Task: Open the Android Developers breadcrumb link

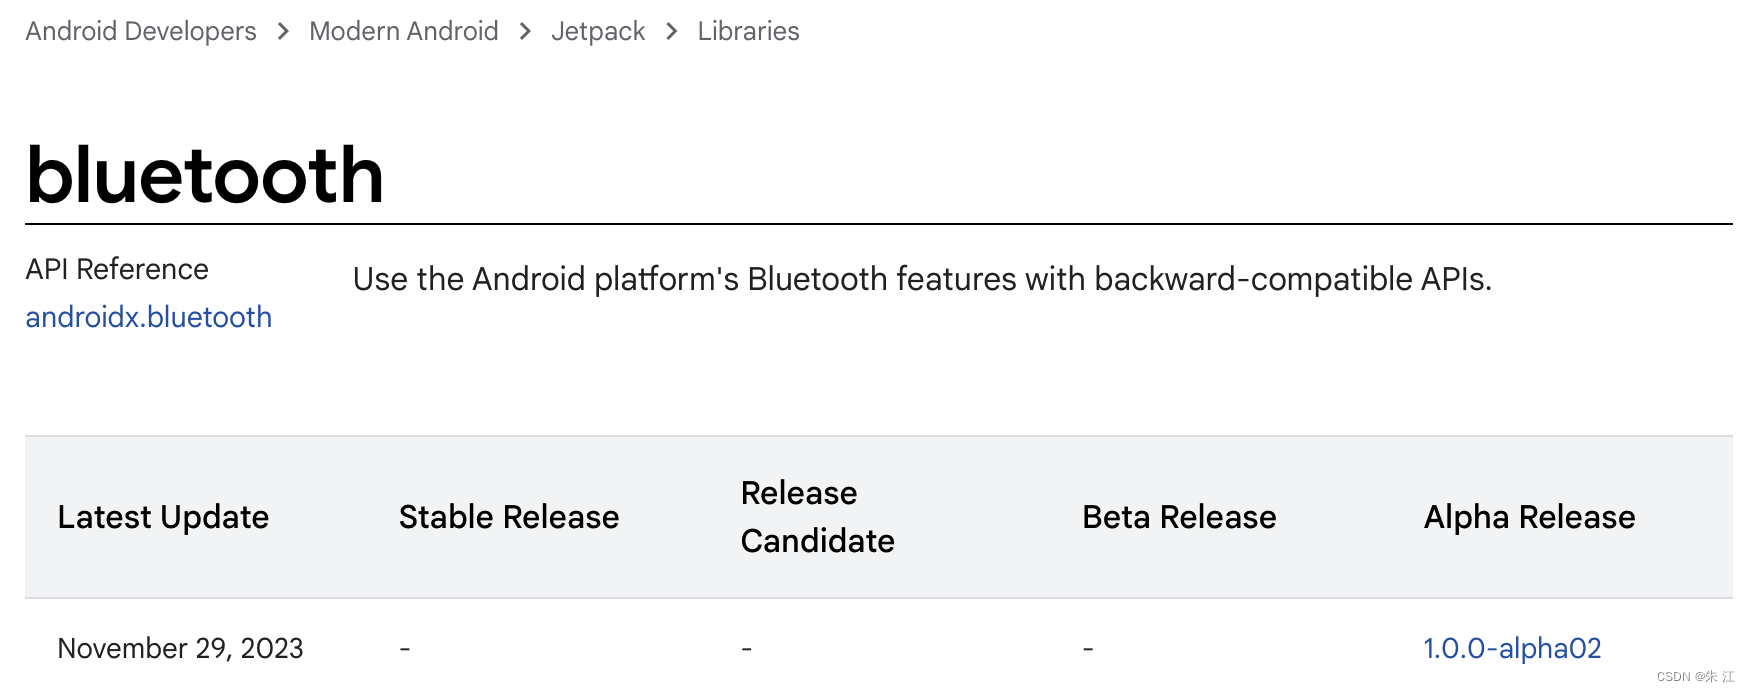Action: [140, 31]
